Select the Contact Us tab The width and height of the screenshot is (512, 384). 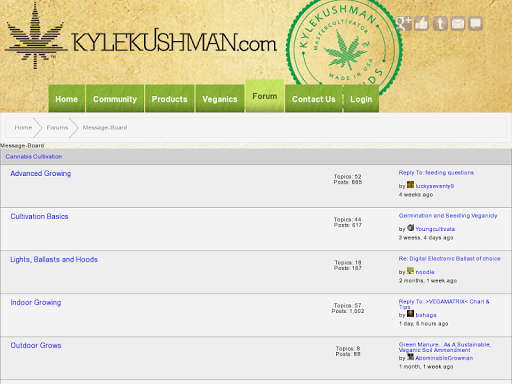pos(314,99)
